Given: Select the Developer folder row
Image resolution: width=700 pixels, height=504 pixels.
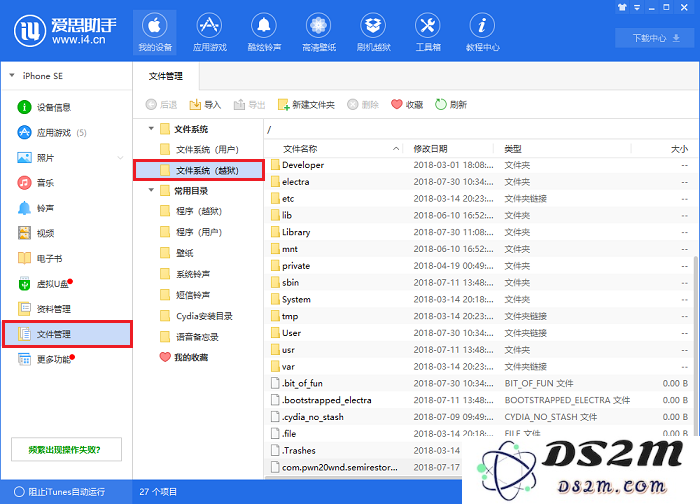Looking at the screenshot, I should click(479, 165).
